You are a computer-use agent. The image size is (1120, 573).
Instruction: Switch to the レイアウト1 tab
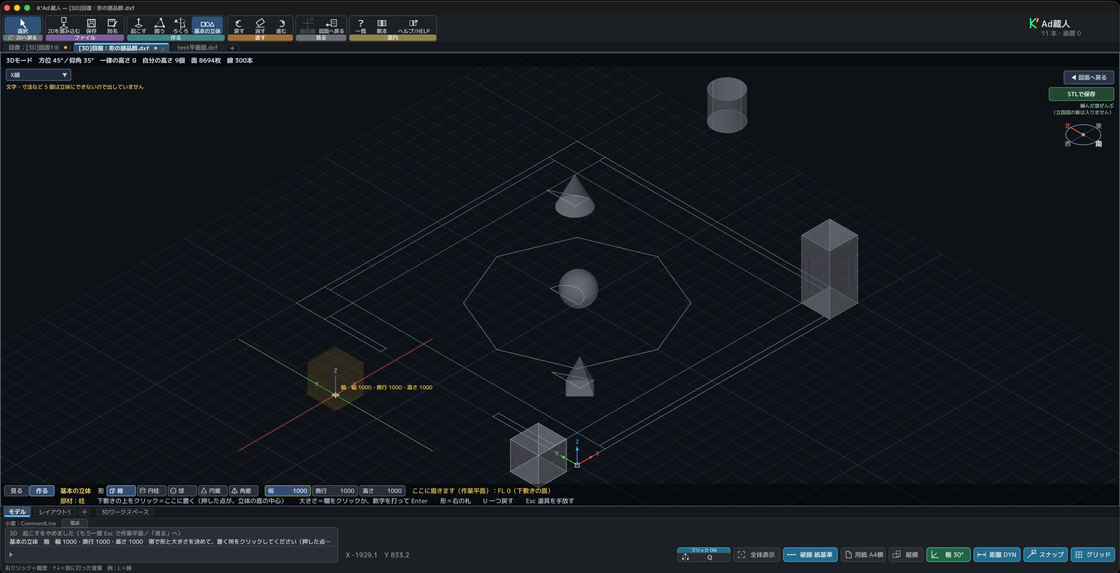click(54, 512)
